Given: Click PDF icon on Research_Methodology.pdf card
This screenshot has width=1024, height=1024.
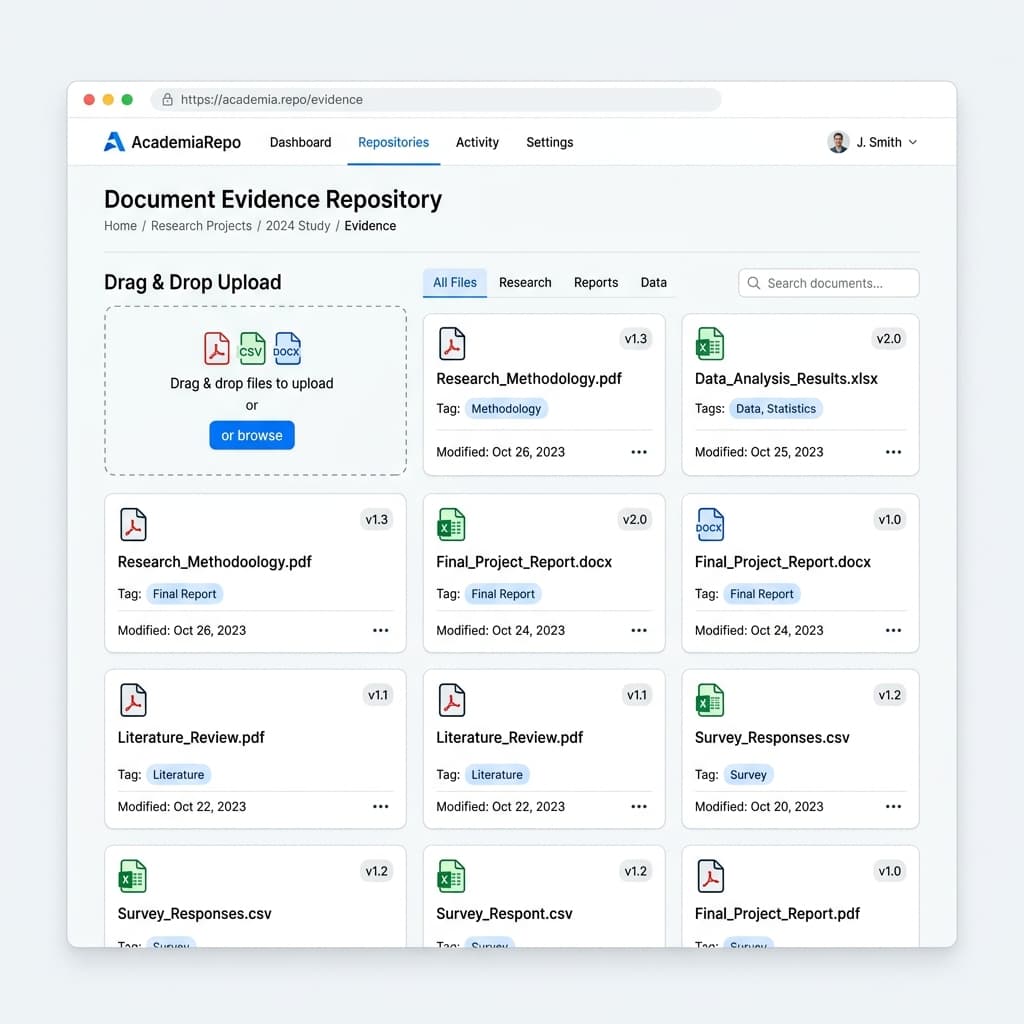Looking at the screenshot, I should (452, 344).
